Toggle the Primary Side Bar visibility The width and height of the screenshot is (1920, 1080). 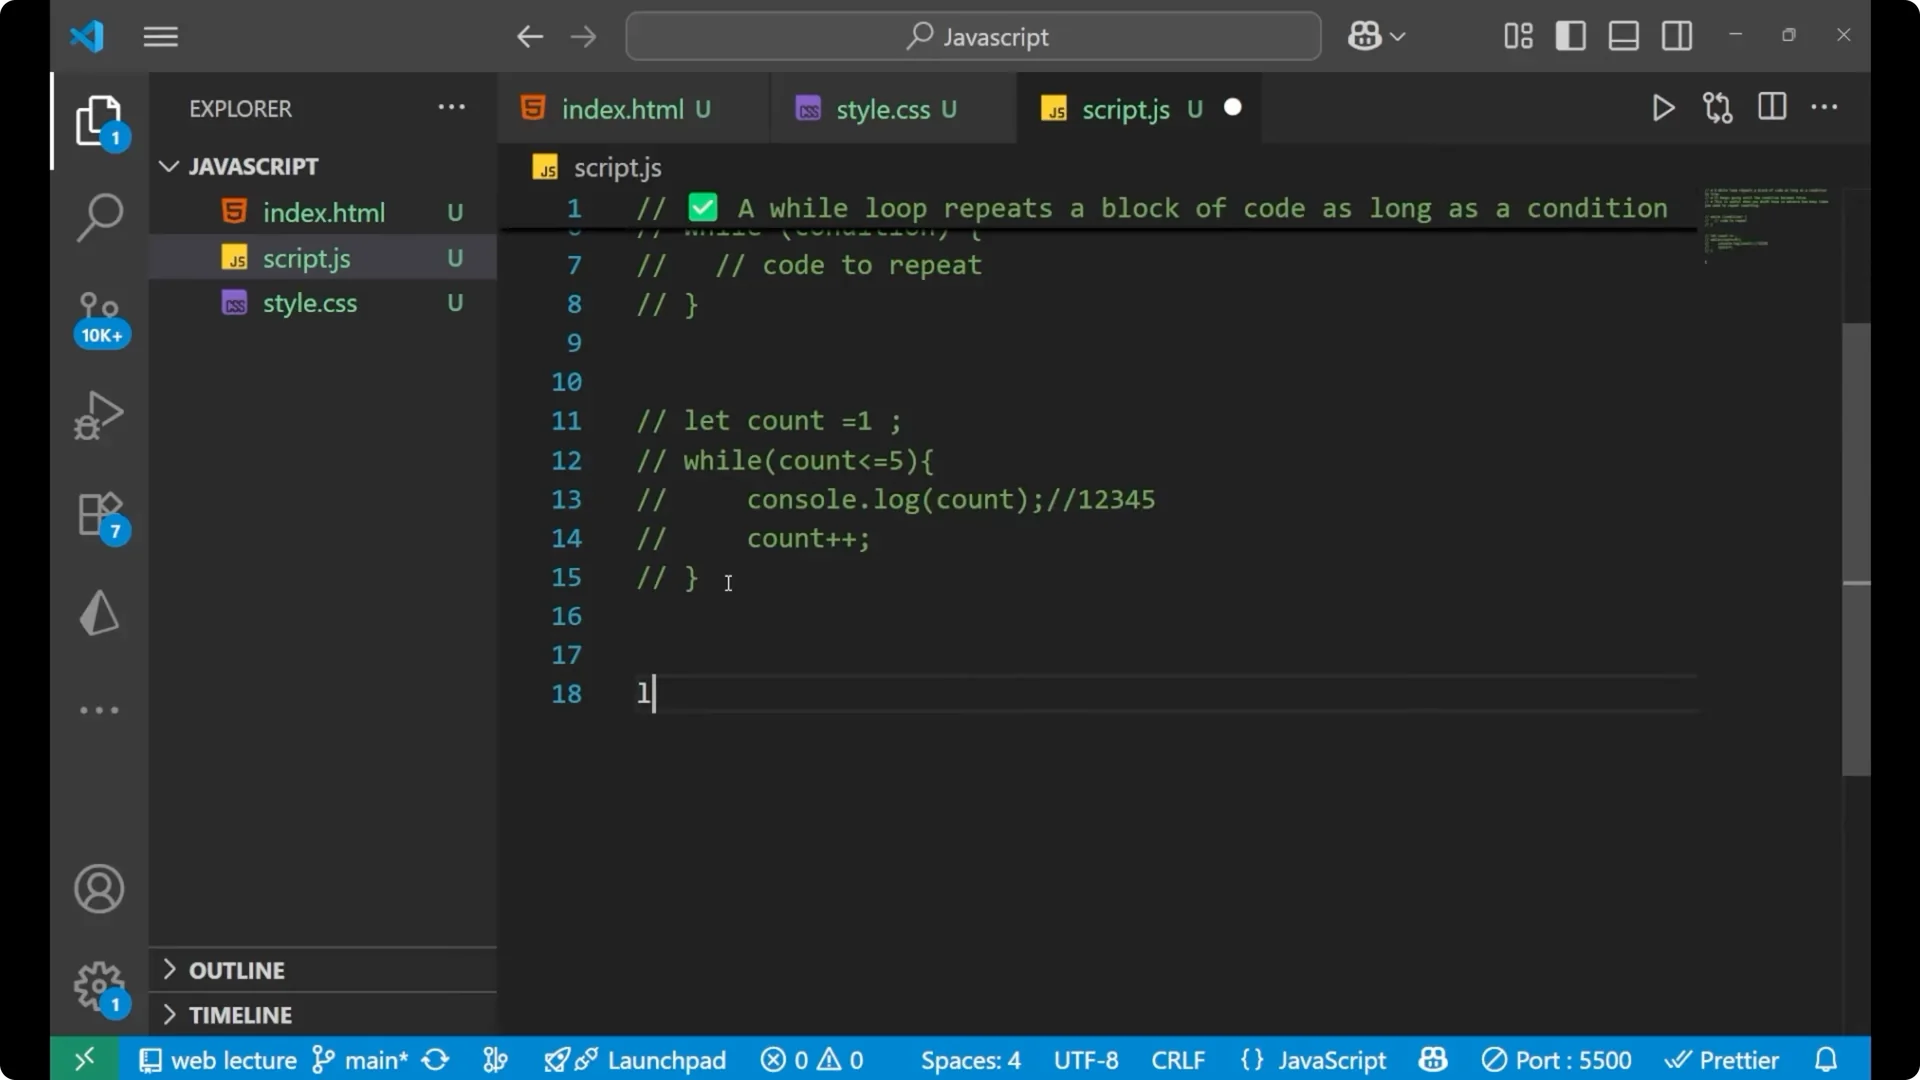1570,35
